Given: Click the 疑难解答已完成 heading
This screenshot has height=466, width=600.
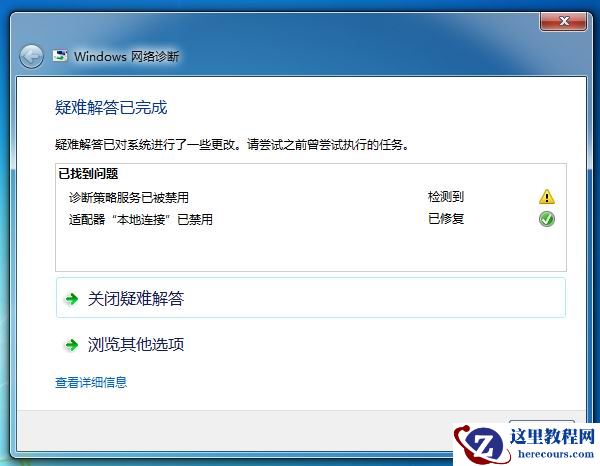Looking at the screenshot, I should point(111,108).
